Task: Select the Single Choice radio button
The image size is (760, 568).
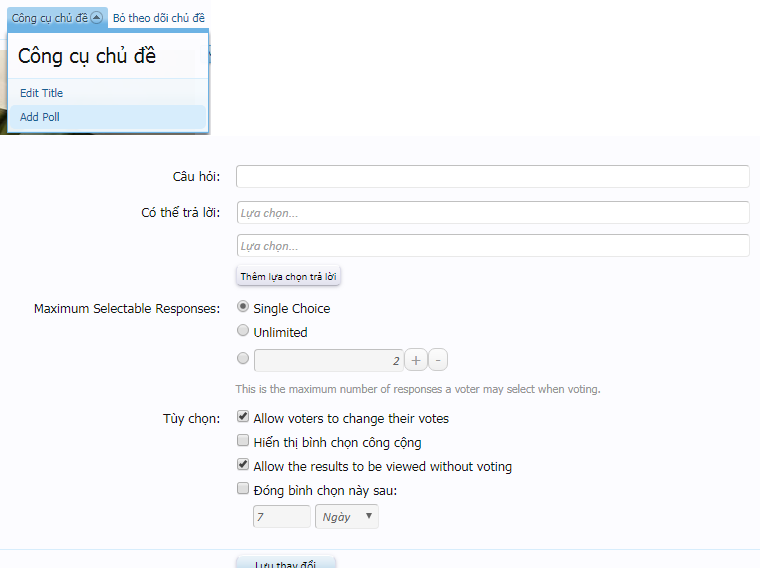Action: point(243,307)
